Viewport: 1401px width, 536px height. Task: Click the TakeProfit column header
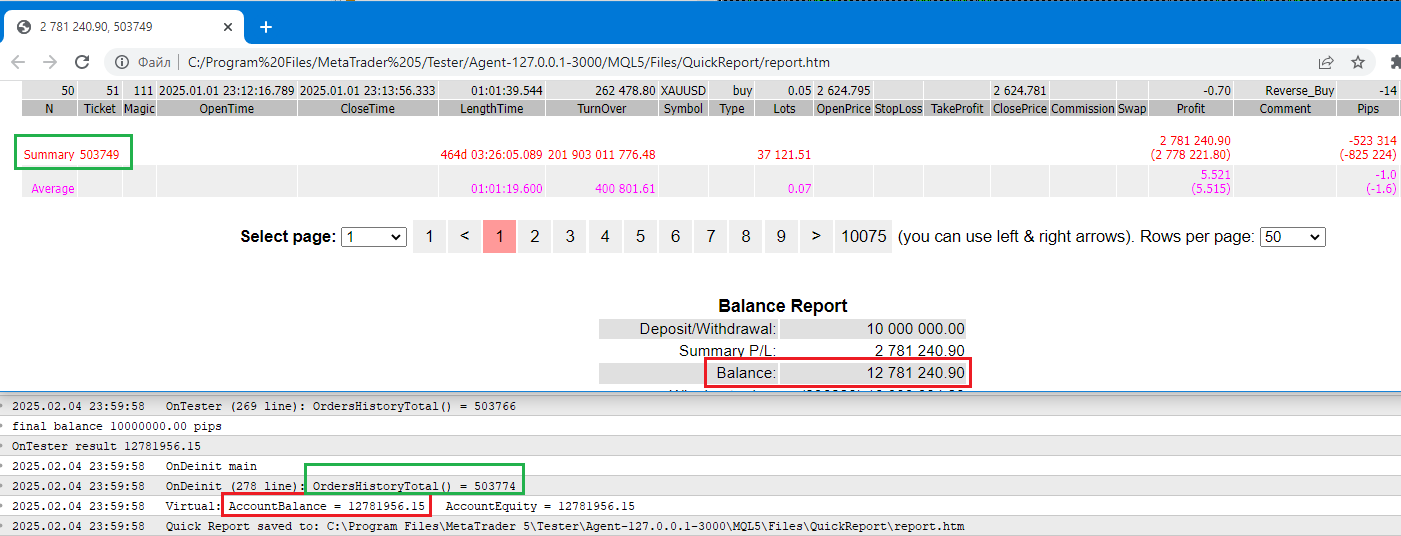(x=956, y=108)
